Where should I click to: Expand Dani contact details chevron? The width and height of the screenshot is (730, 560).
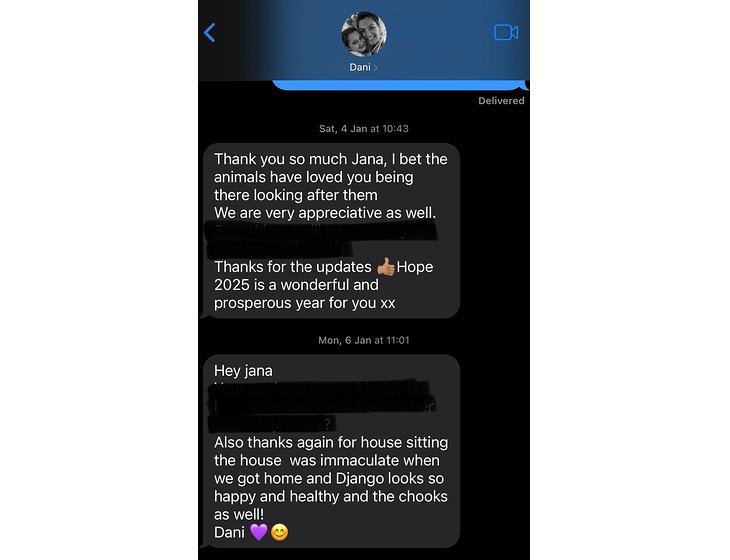375,67
